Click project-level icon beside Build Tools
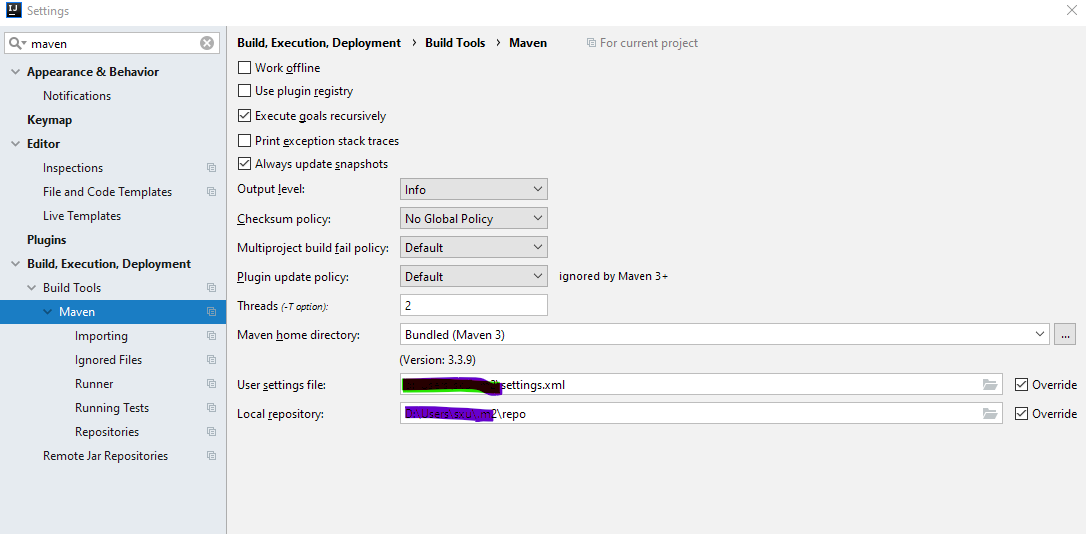The image size is (1086, 534). (x=211, y=287)
